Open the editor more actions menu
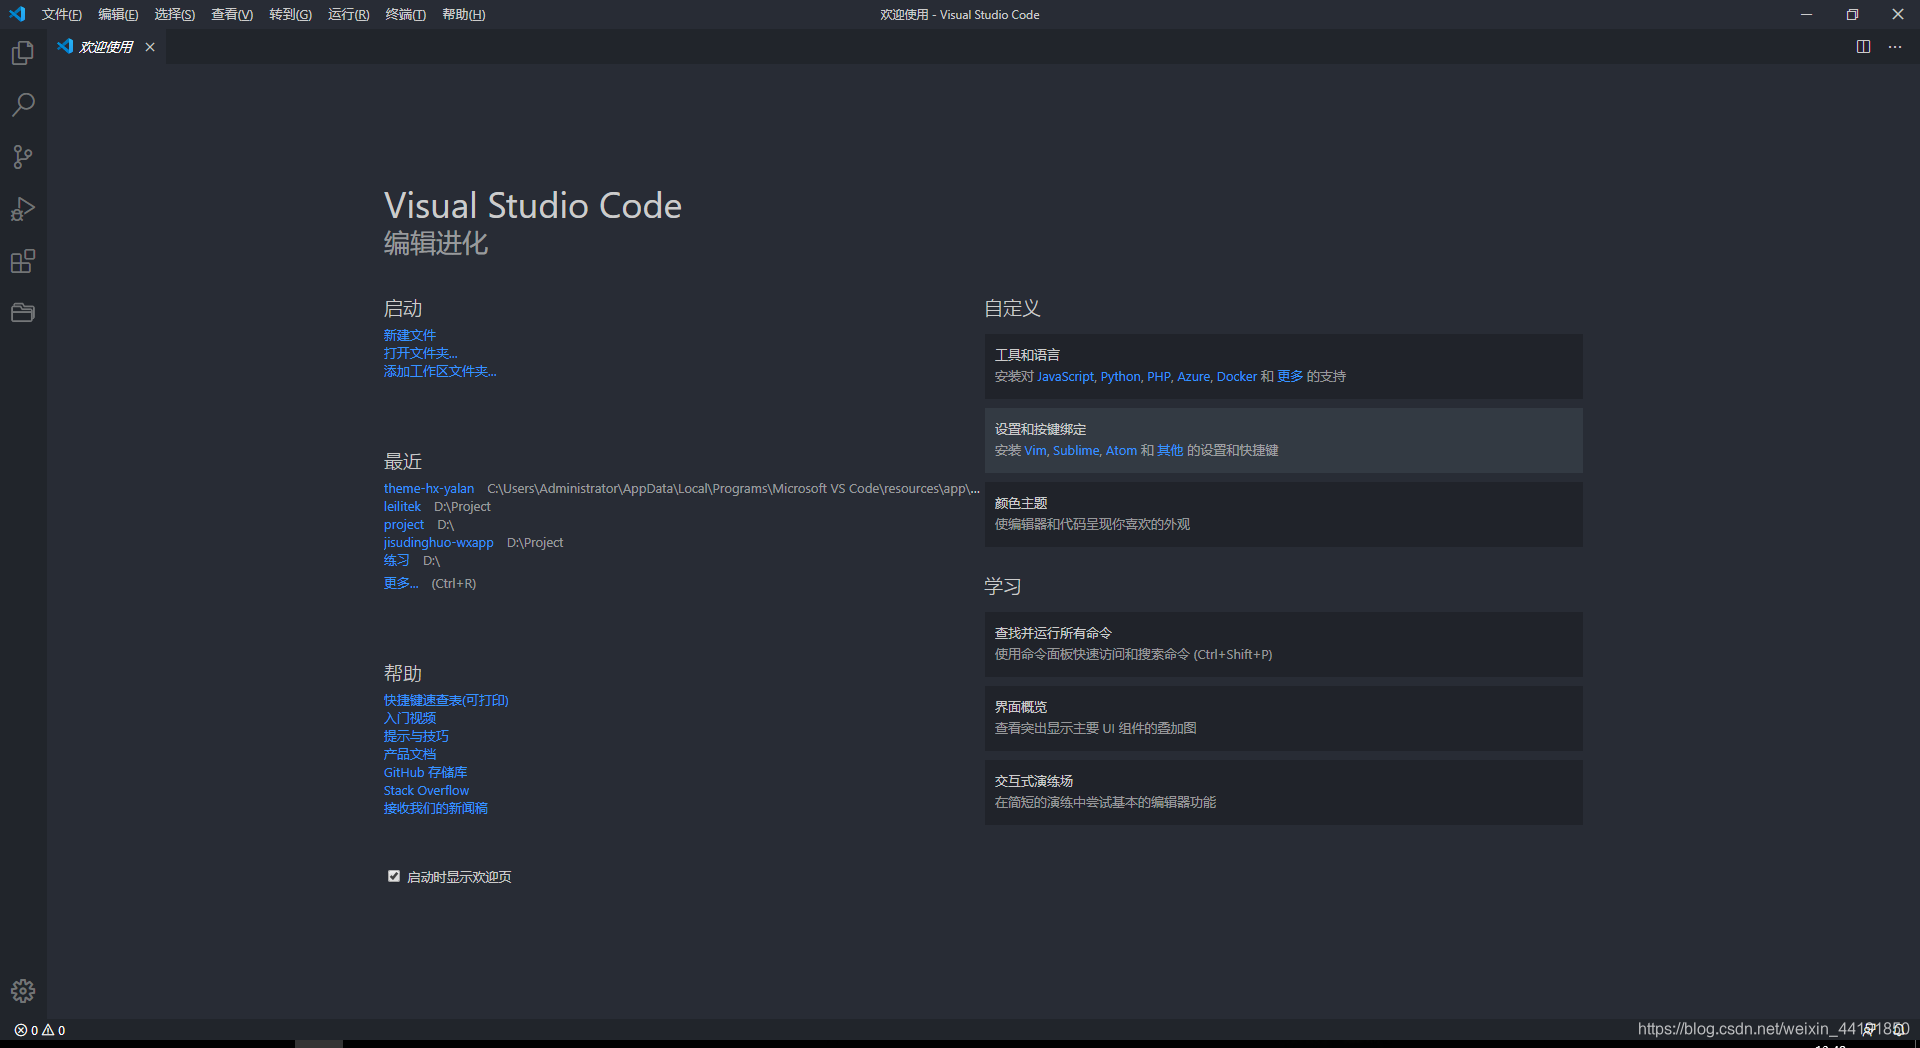The height and width of the screenshot is (1048, 1920). click(x=1895, y=46)
